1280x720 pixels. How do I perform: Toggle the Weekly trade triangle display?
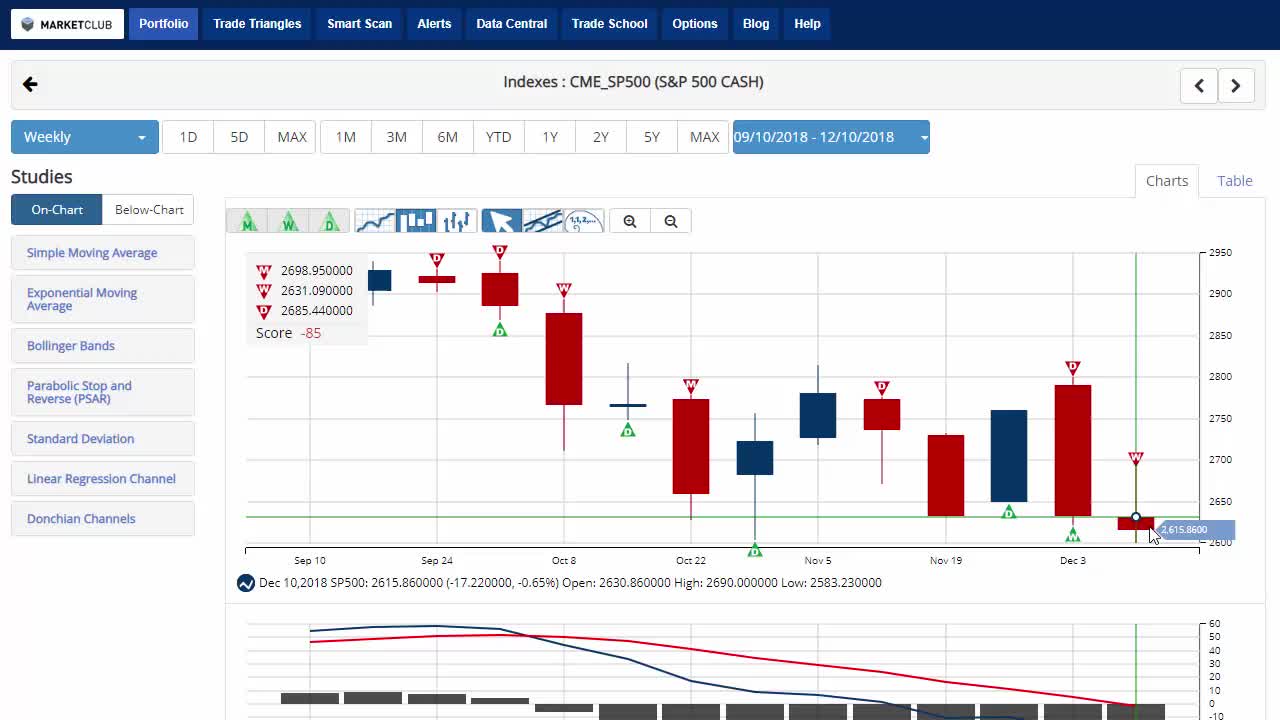click(289, 221)
